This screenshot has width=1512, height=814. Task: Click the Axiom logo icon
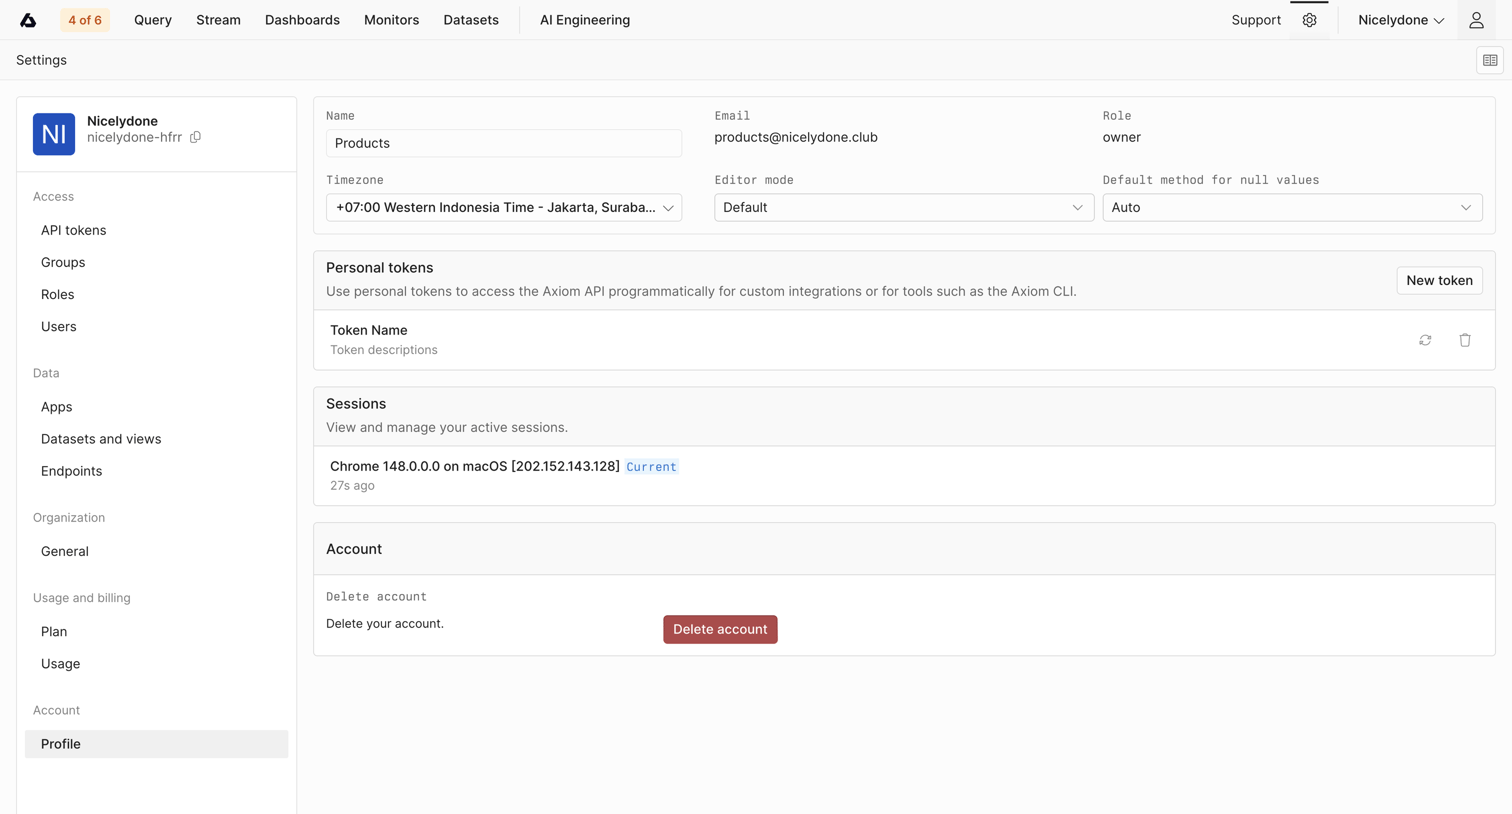click(x=28, y=20)
